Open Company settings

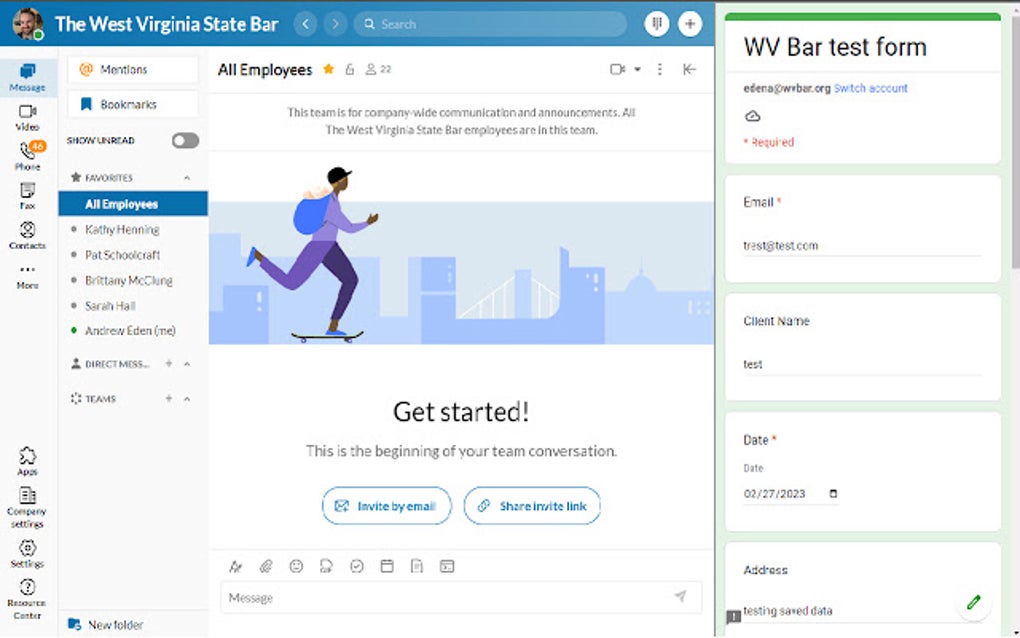(27, 507)
